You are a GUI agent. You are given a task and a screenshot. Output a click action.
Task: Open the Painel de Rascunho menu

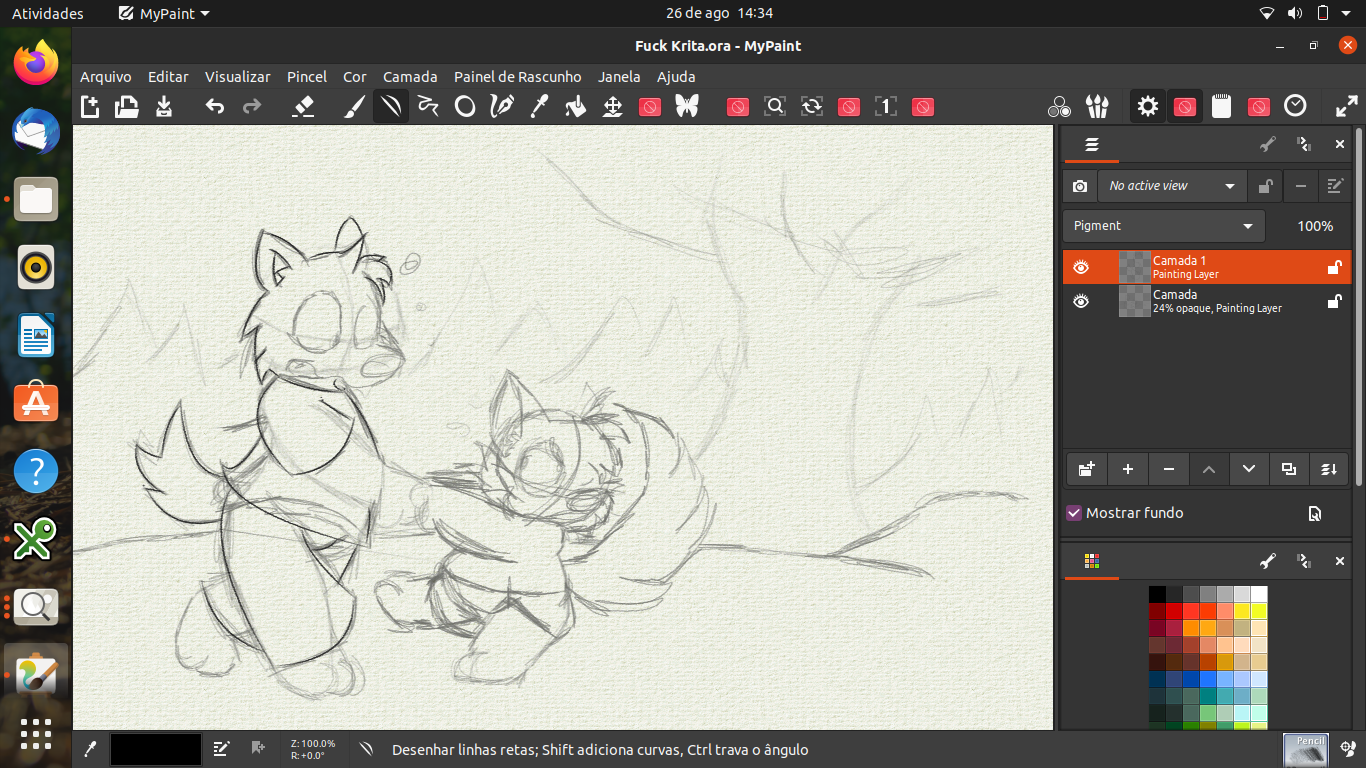pos(518,77)
